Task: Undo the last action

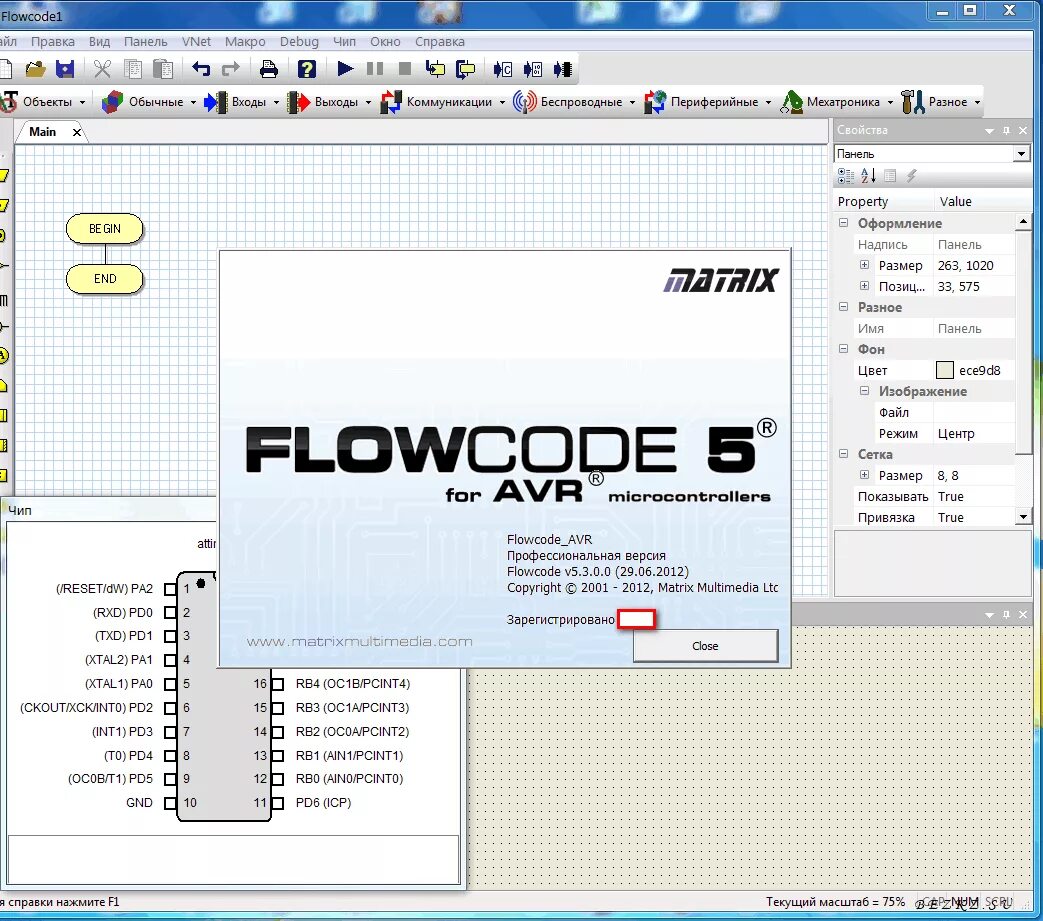Action: point(201,68)
